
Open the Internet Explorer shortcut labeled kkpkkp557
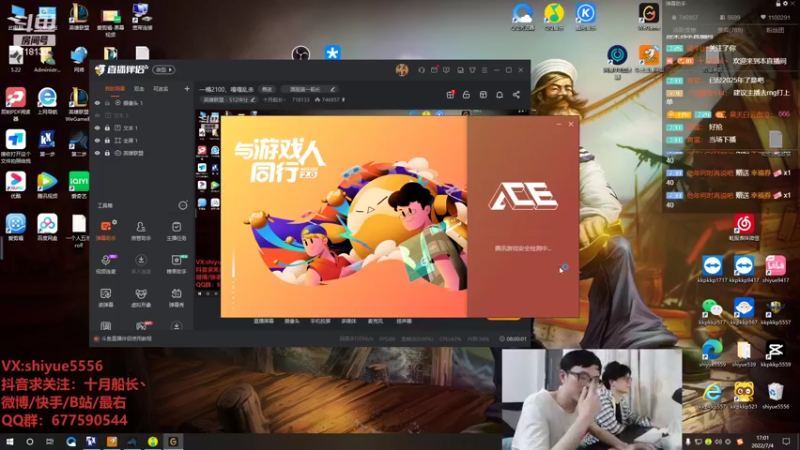[x=712, y=396]
